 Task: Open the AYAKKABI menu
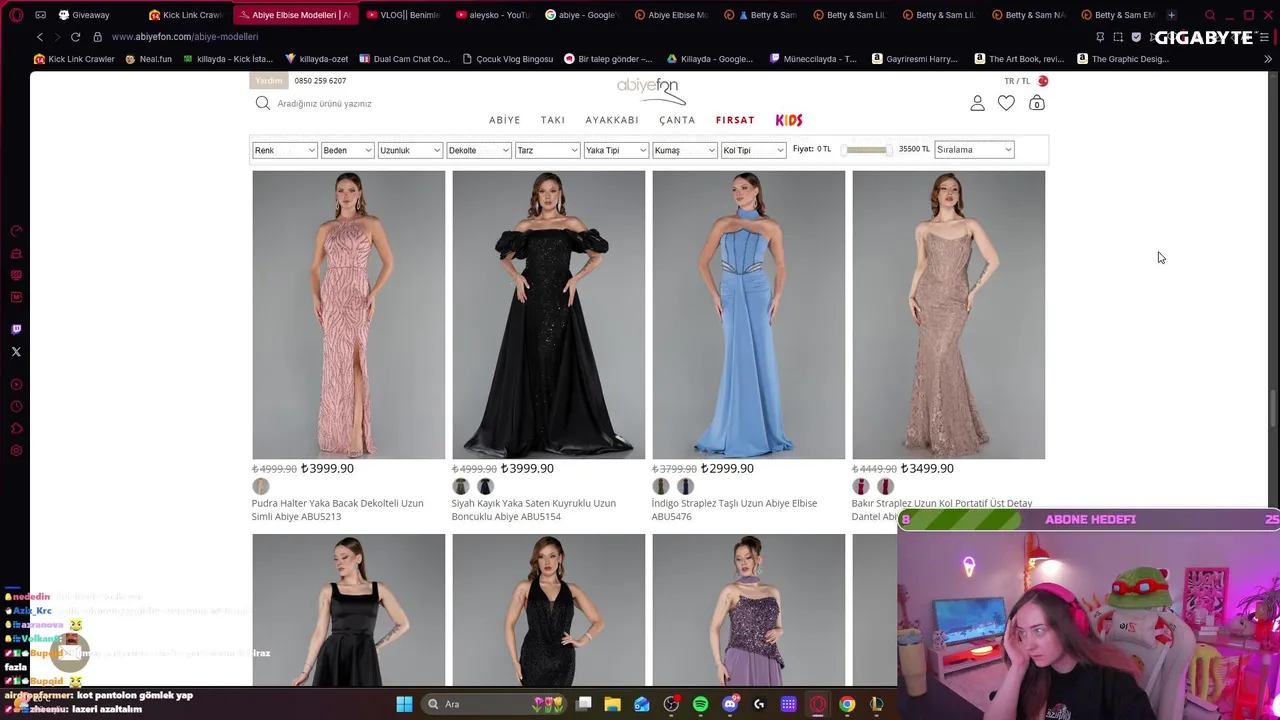(612, 120)
